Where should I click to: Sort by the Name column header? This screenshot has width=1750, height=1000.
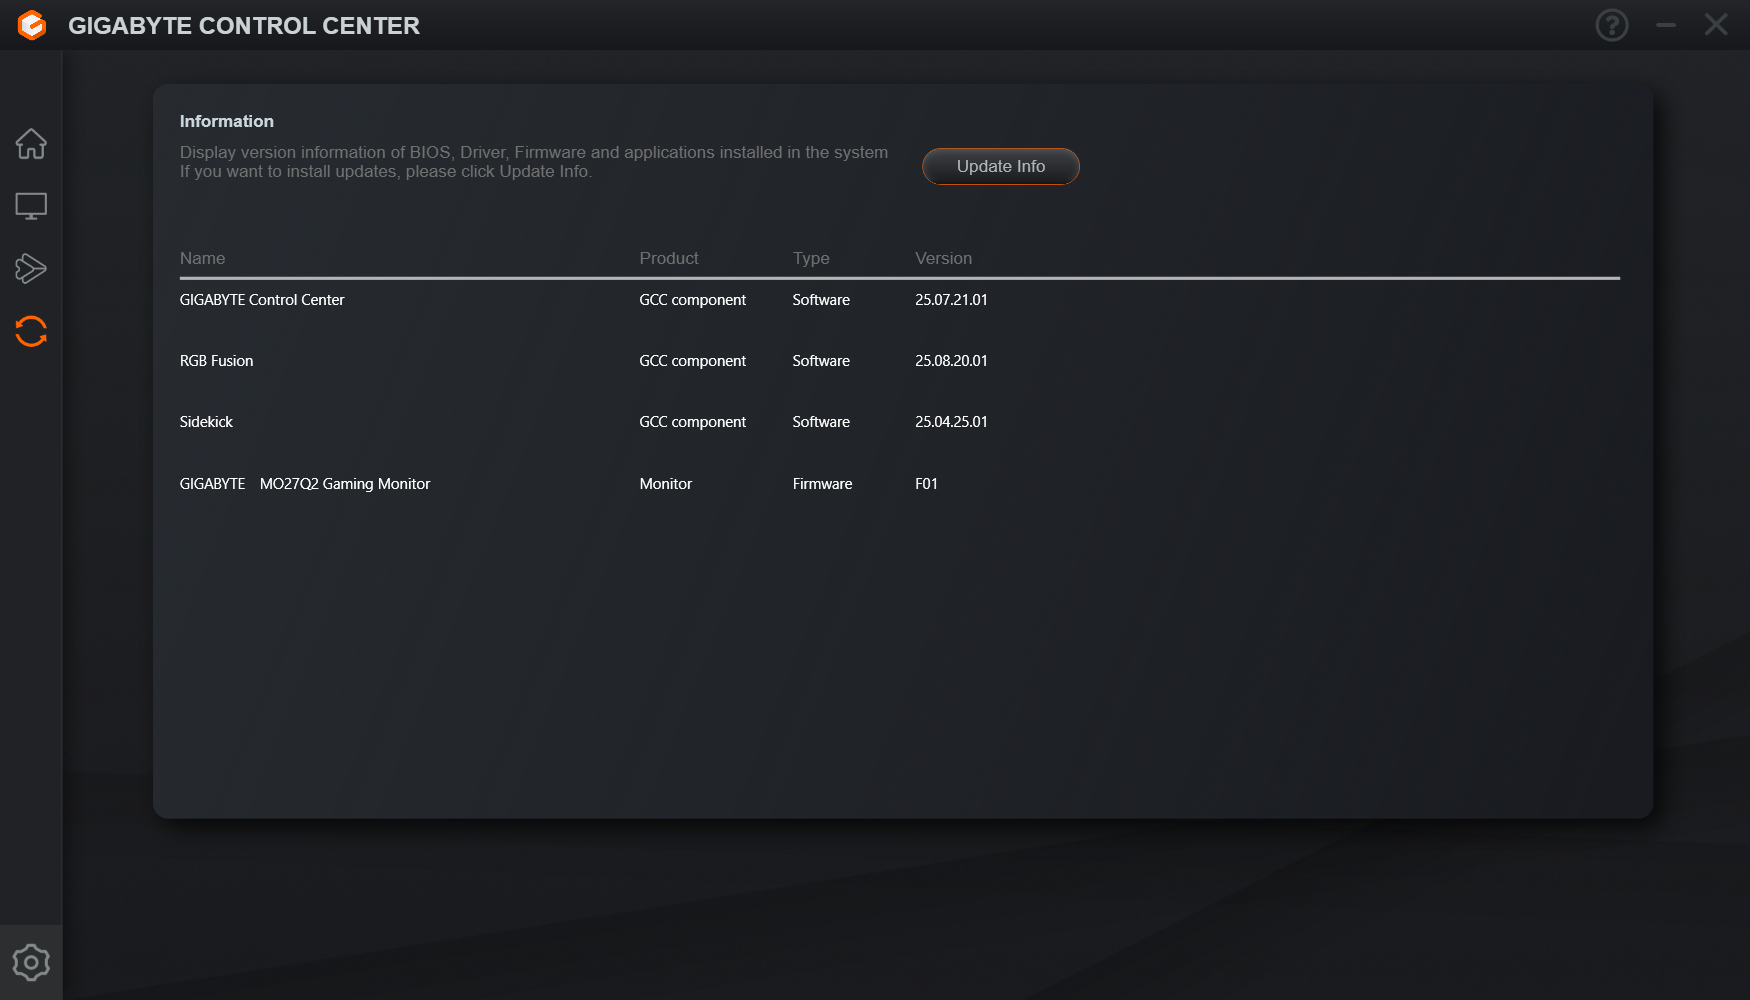pyautogui.click(x=202, y=258)
